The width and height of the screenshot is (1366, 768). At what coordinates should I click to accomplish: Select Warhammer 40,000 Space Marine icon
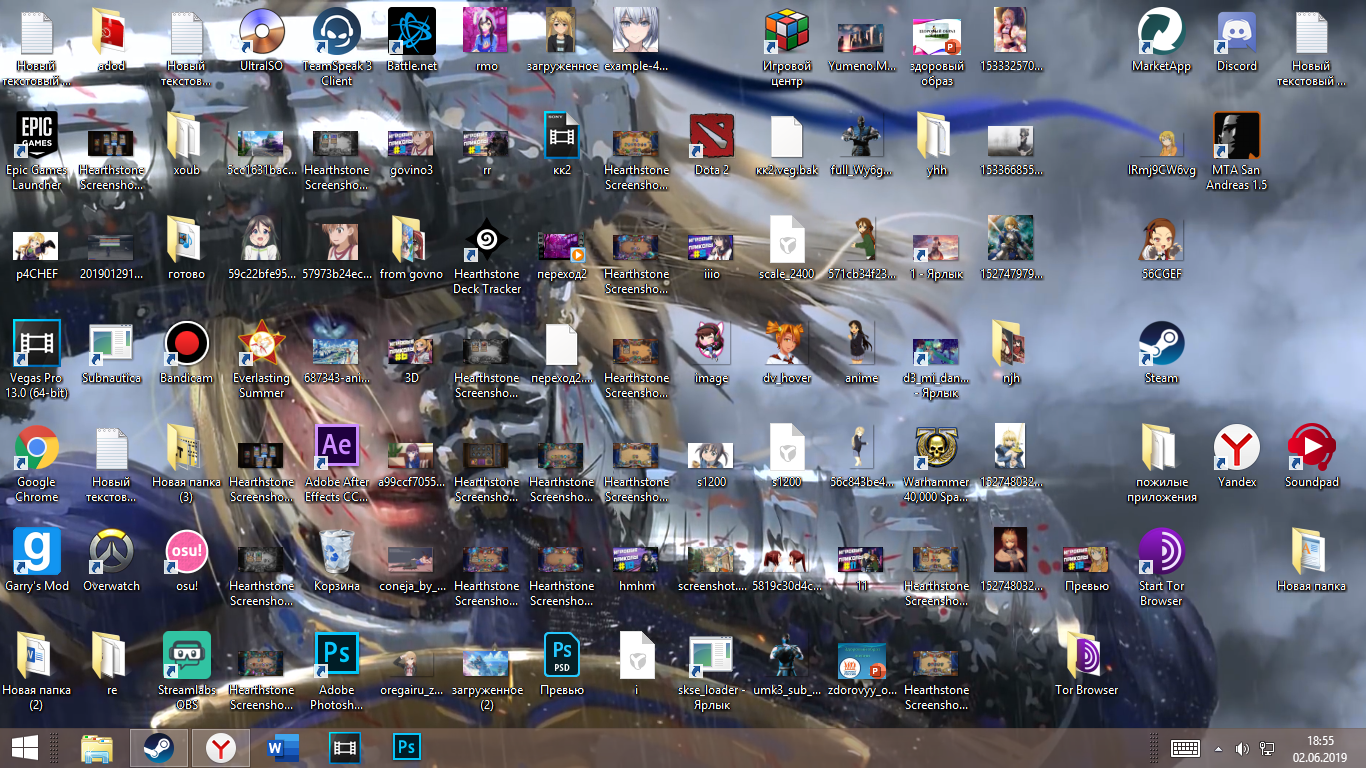click(x=937, y=449)
